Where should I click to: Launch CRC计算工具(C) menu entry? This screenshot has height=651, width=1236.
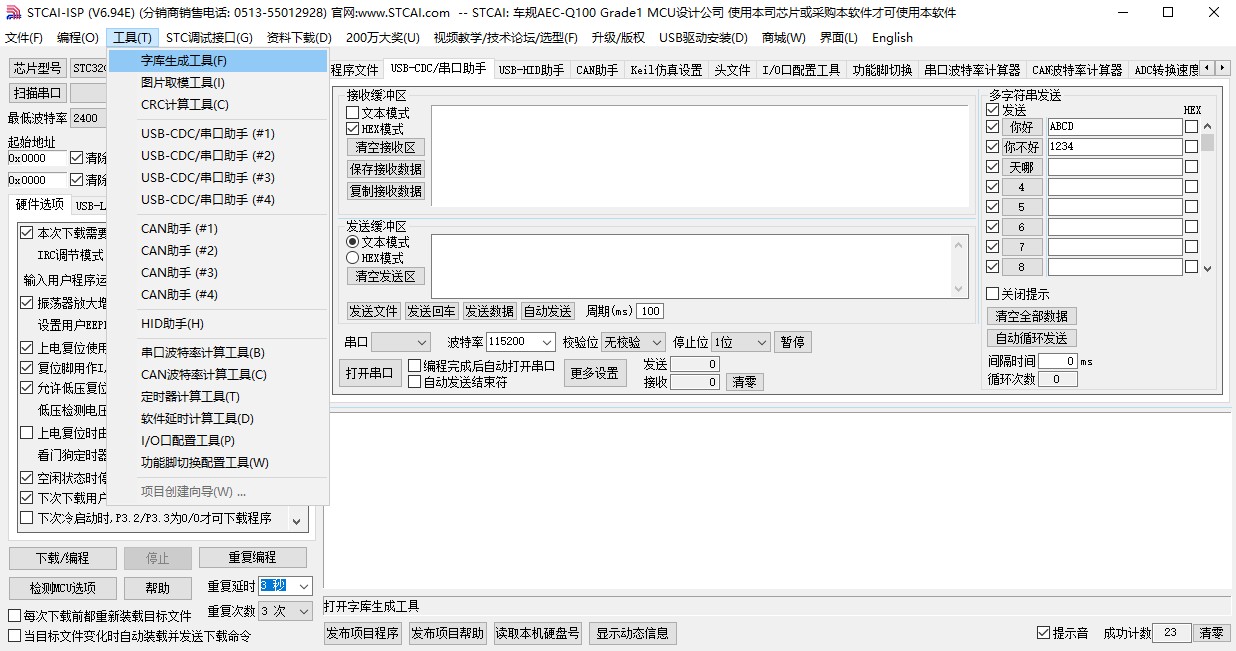coord(219,105)
